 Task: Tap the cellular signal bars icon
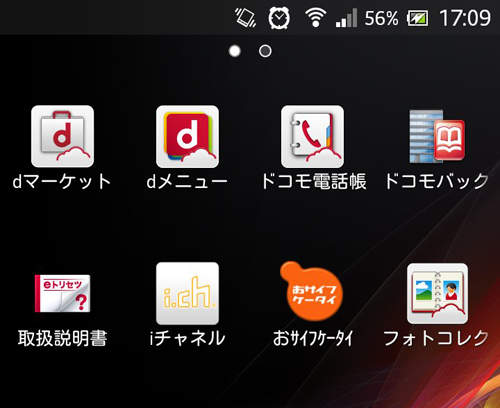point(346,18)
